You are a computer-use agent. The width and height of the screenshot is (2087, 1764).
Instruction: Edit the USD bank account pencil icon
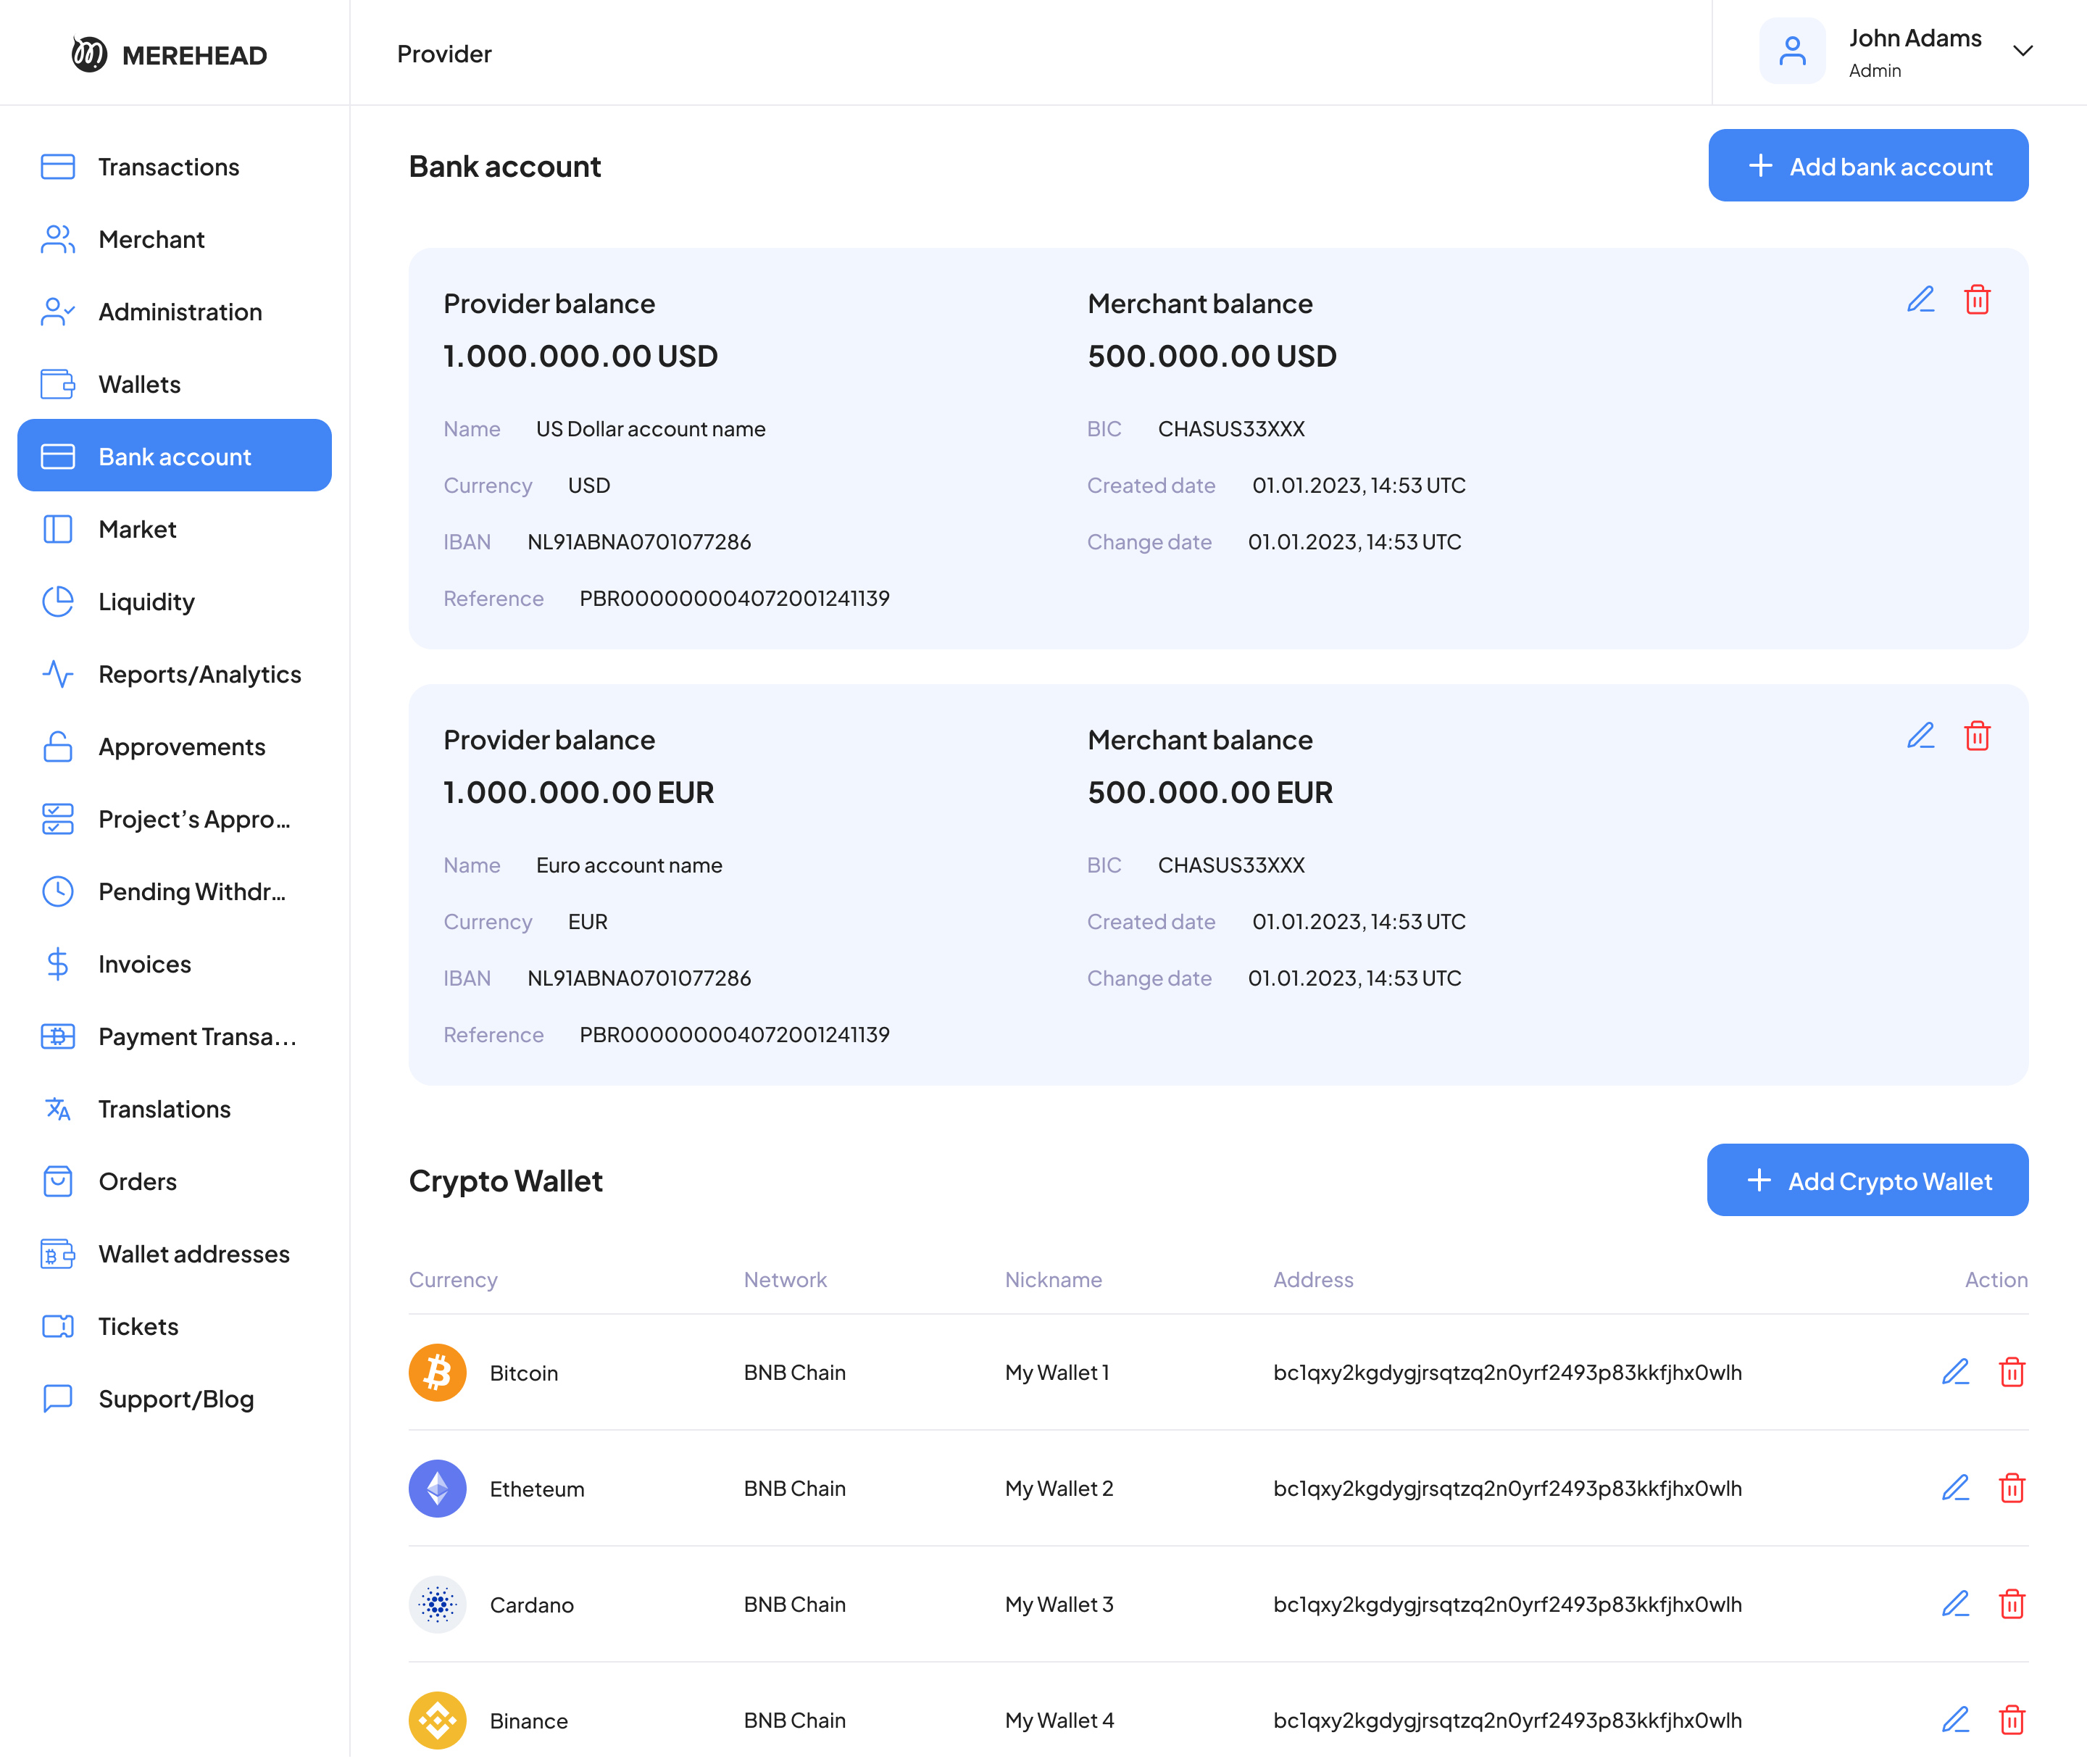coord(1920,300)
